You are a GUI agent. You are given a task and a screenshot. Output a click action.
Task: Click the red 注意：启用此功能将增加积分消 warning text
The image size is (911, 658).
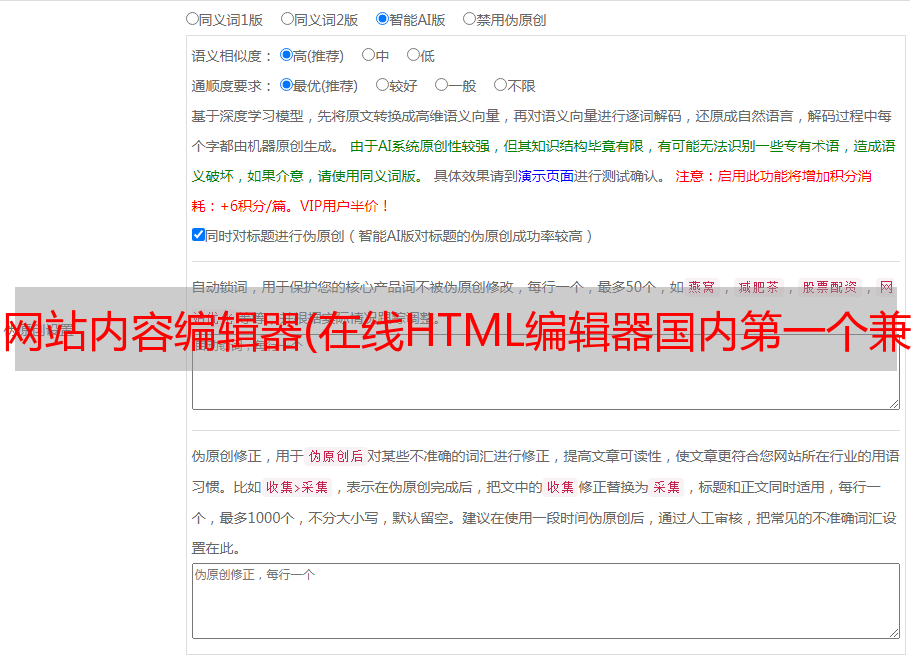773,176
